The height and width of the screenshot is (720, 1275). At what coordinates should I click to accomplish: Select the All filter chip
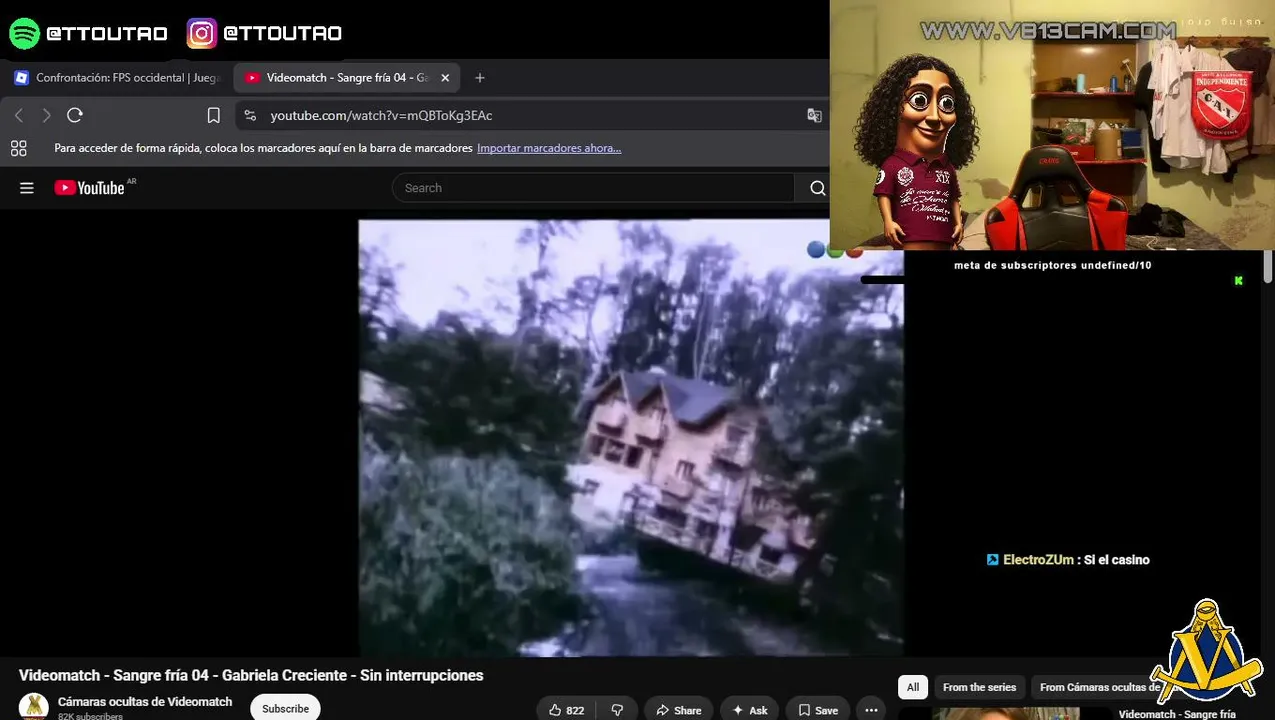(912, 687)
